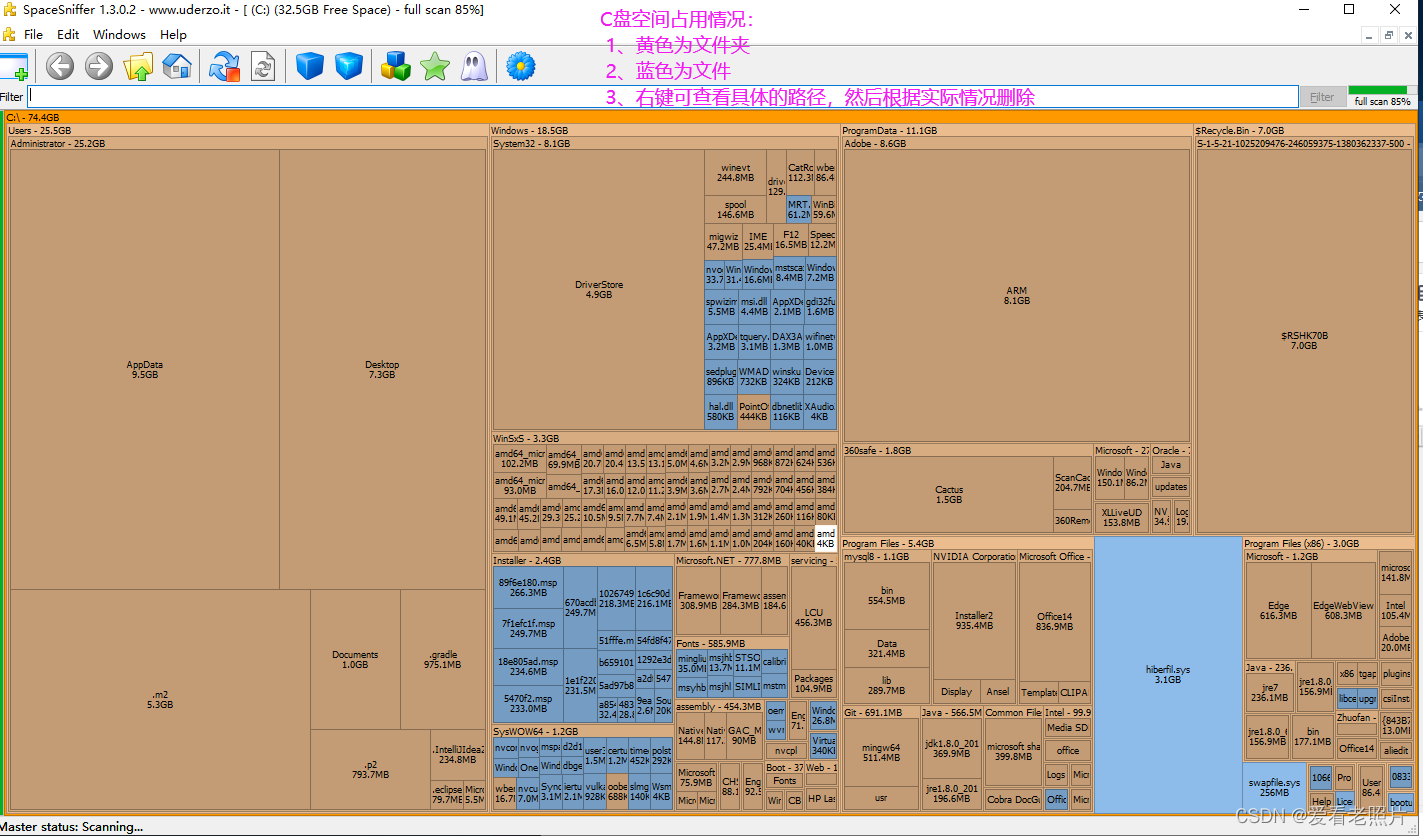Select the Windows - 18.5GB header
Viewport: 1423px width, 836px height.
pyautogui.click(x=664, y=131)
